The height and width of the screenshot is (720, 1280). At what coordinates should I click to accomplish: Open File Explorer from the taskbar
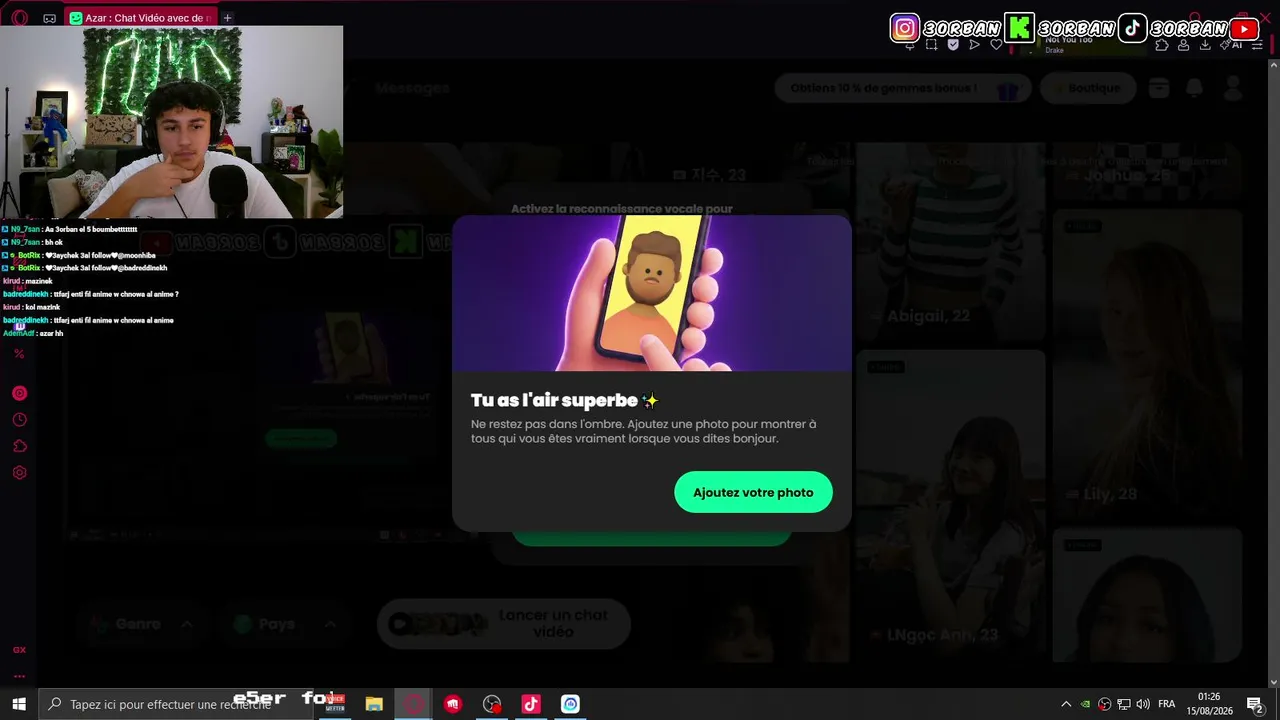coord(374,704)
